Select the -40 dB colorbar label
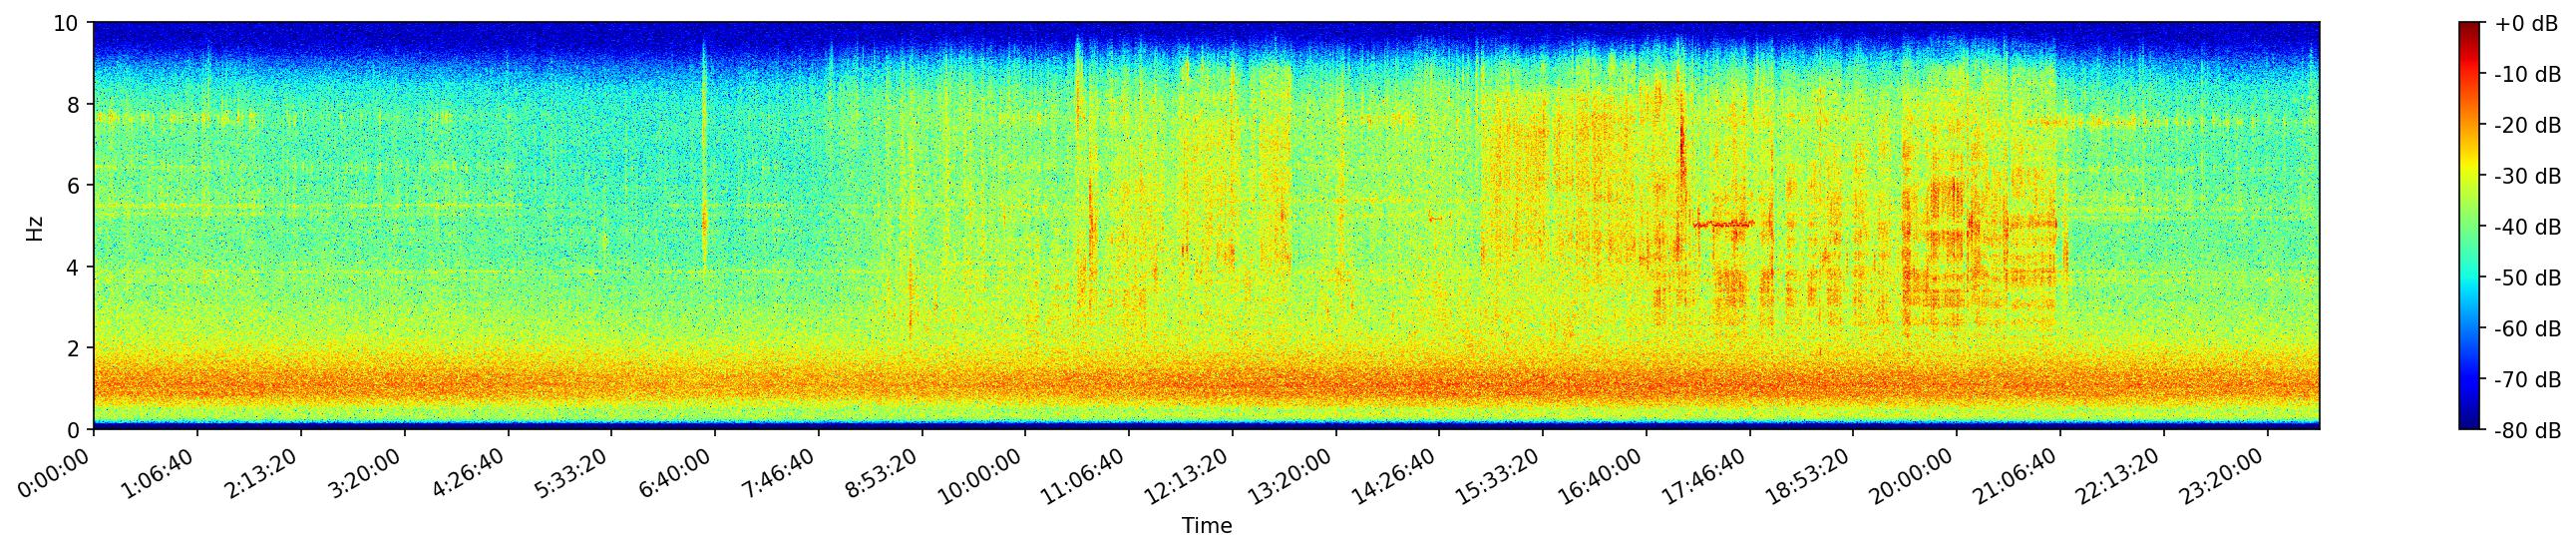The height and width of the screenshot is (551, 2576). click(x=2528, y=227)
